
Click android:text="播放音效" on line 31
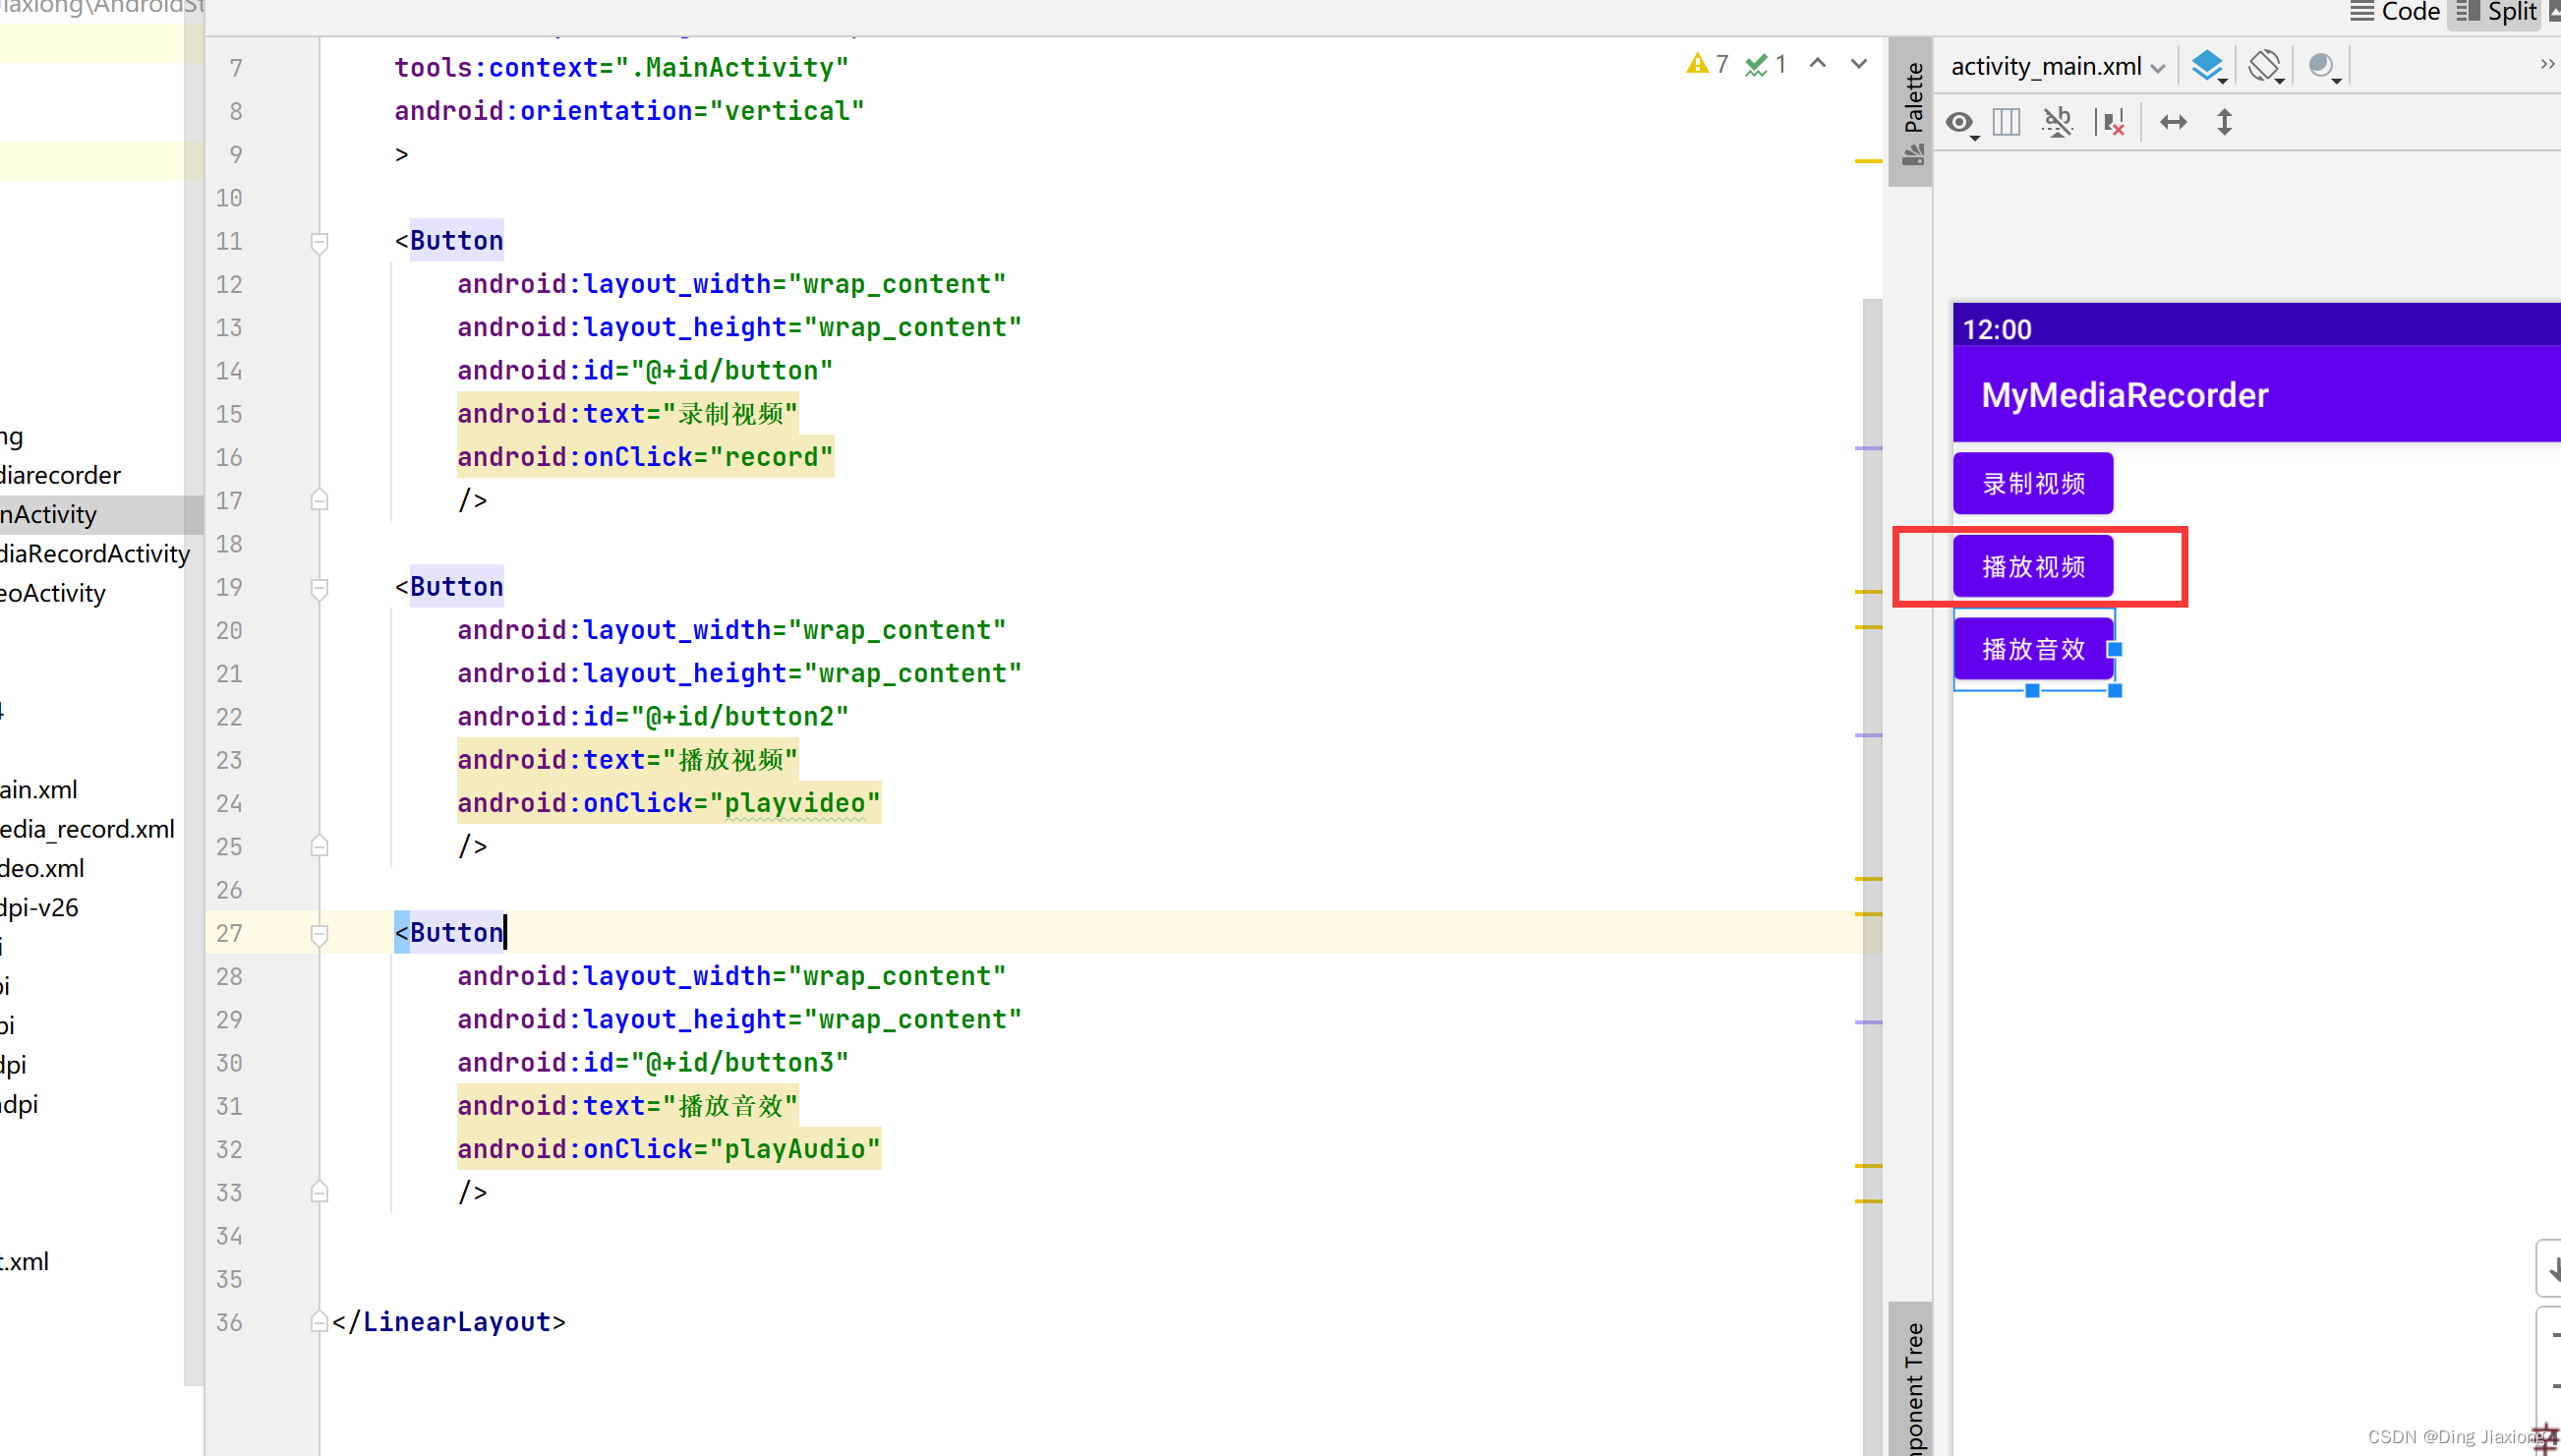(x=628, y=1106)
